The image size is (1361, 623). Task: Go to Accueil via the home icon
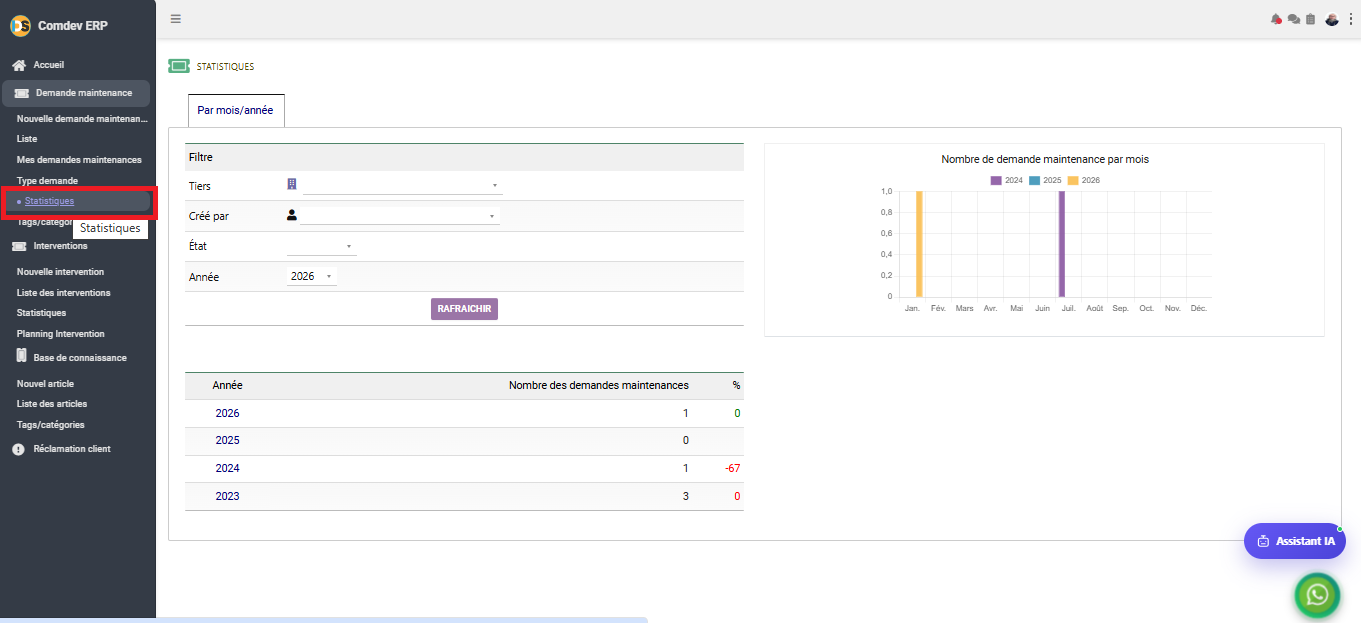18,65
